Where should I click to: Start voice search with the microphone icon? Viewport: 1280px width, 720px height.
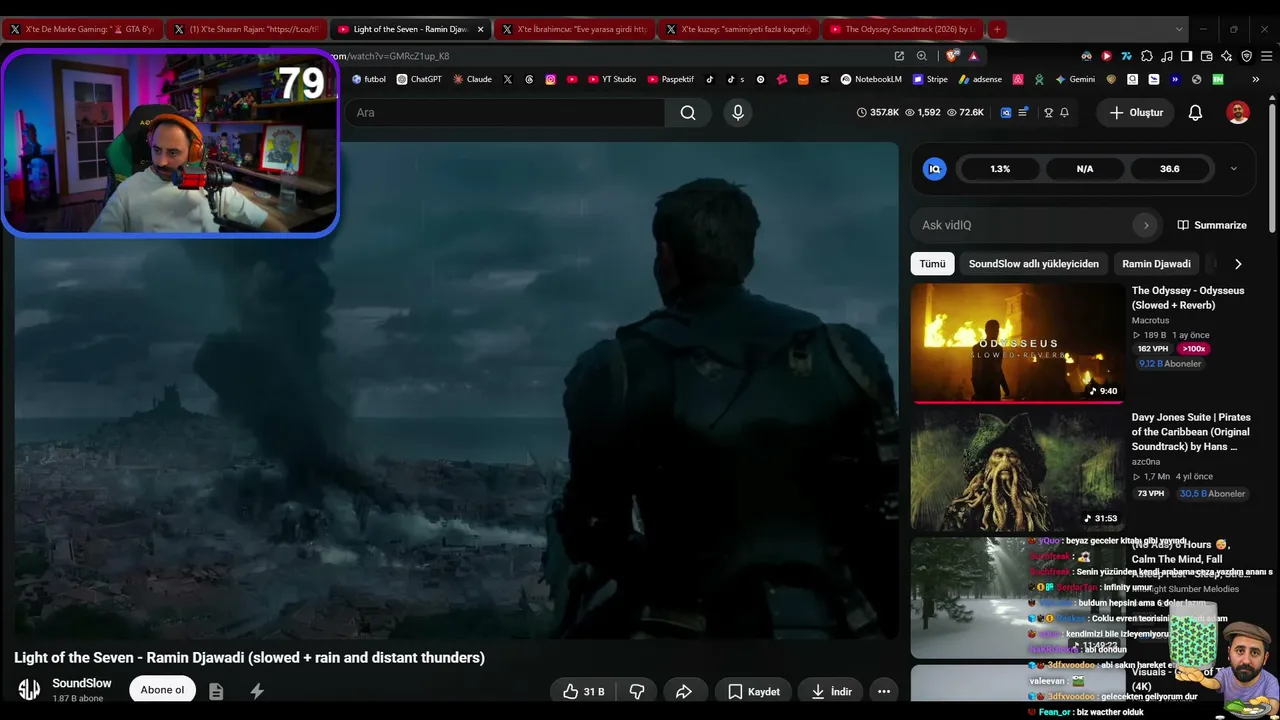click(738, 113)
